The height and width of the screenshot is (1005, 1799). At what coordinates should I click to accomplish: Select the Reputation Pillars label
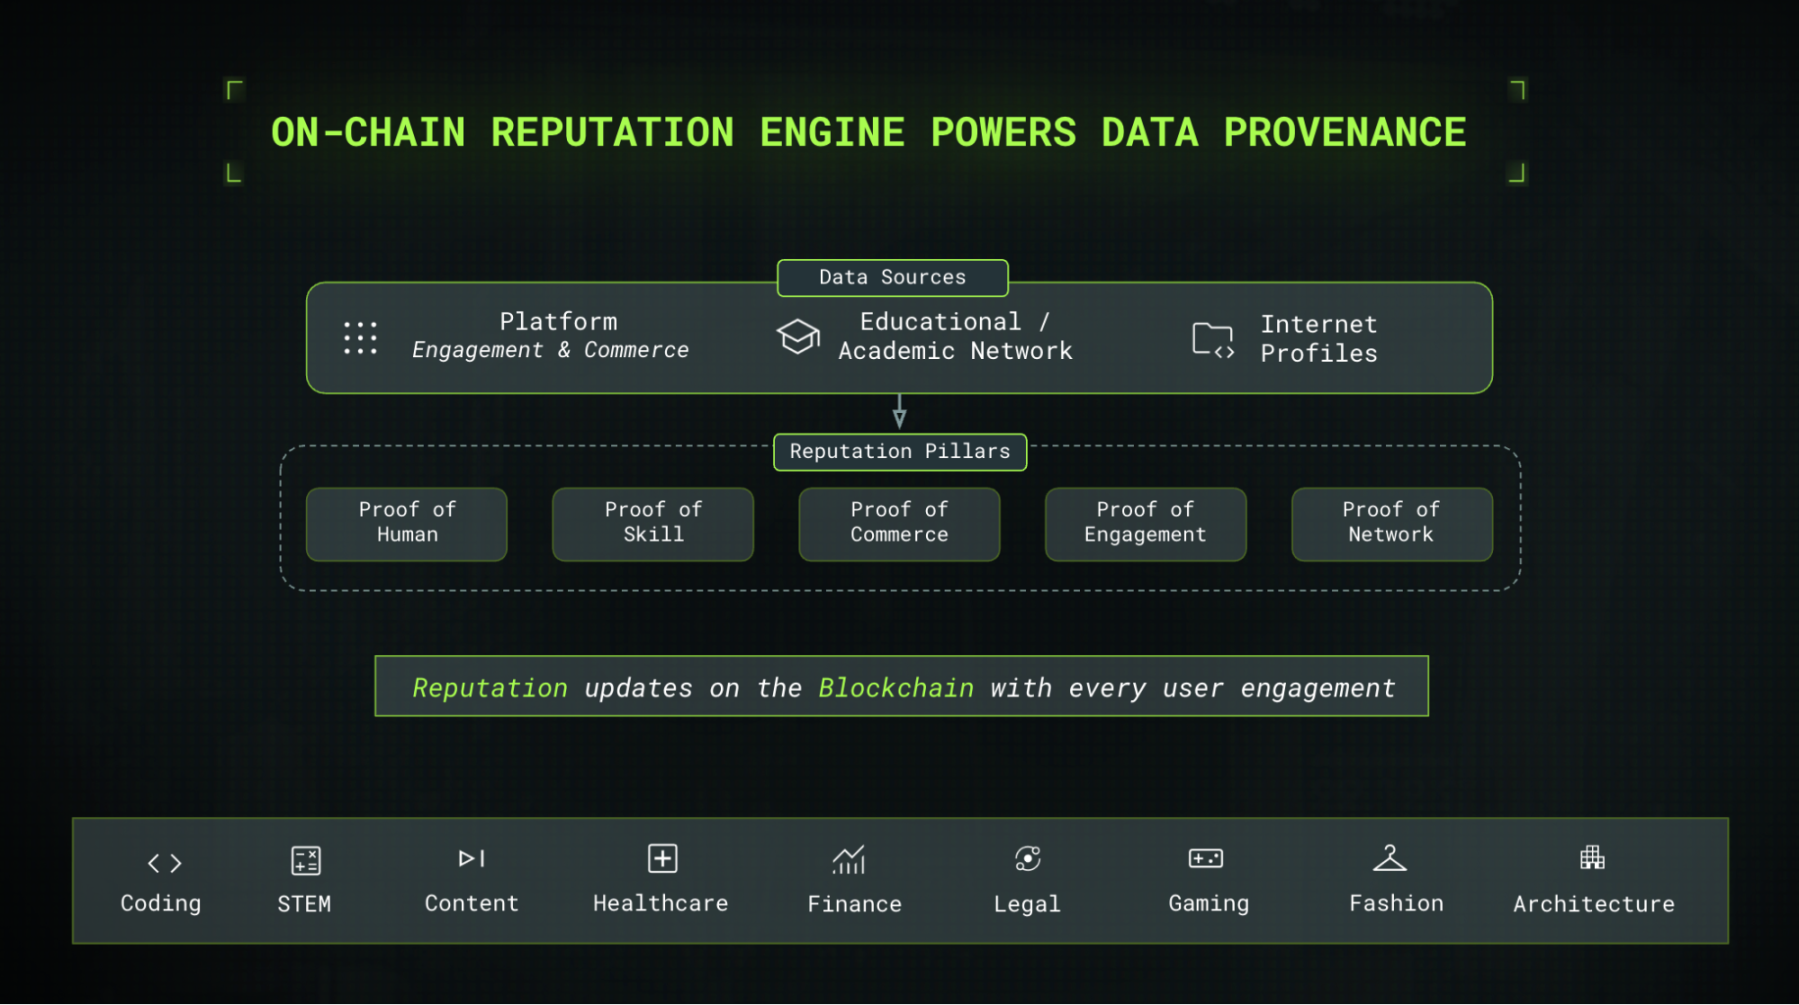point(900,451)
